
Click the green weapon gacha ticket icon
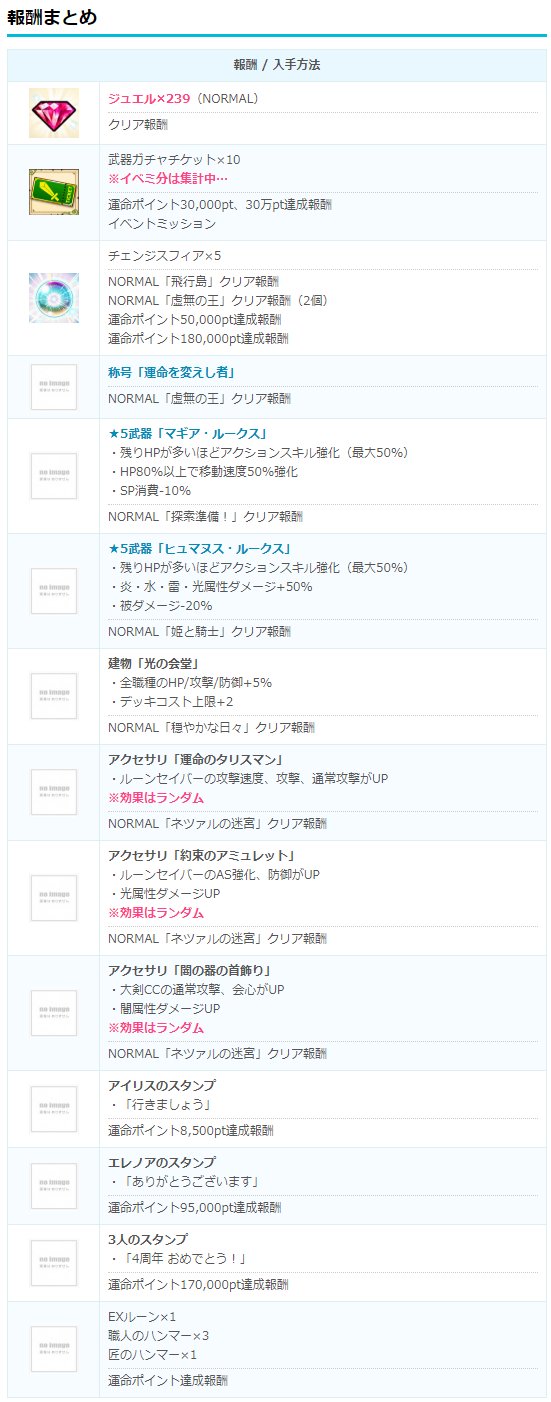click(x=53, y=191)
